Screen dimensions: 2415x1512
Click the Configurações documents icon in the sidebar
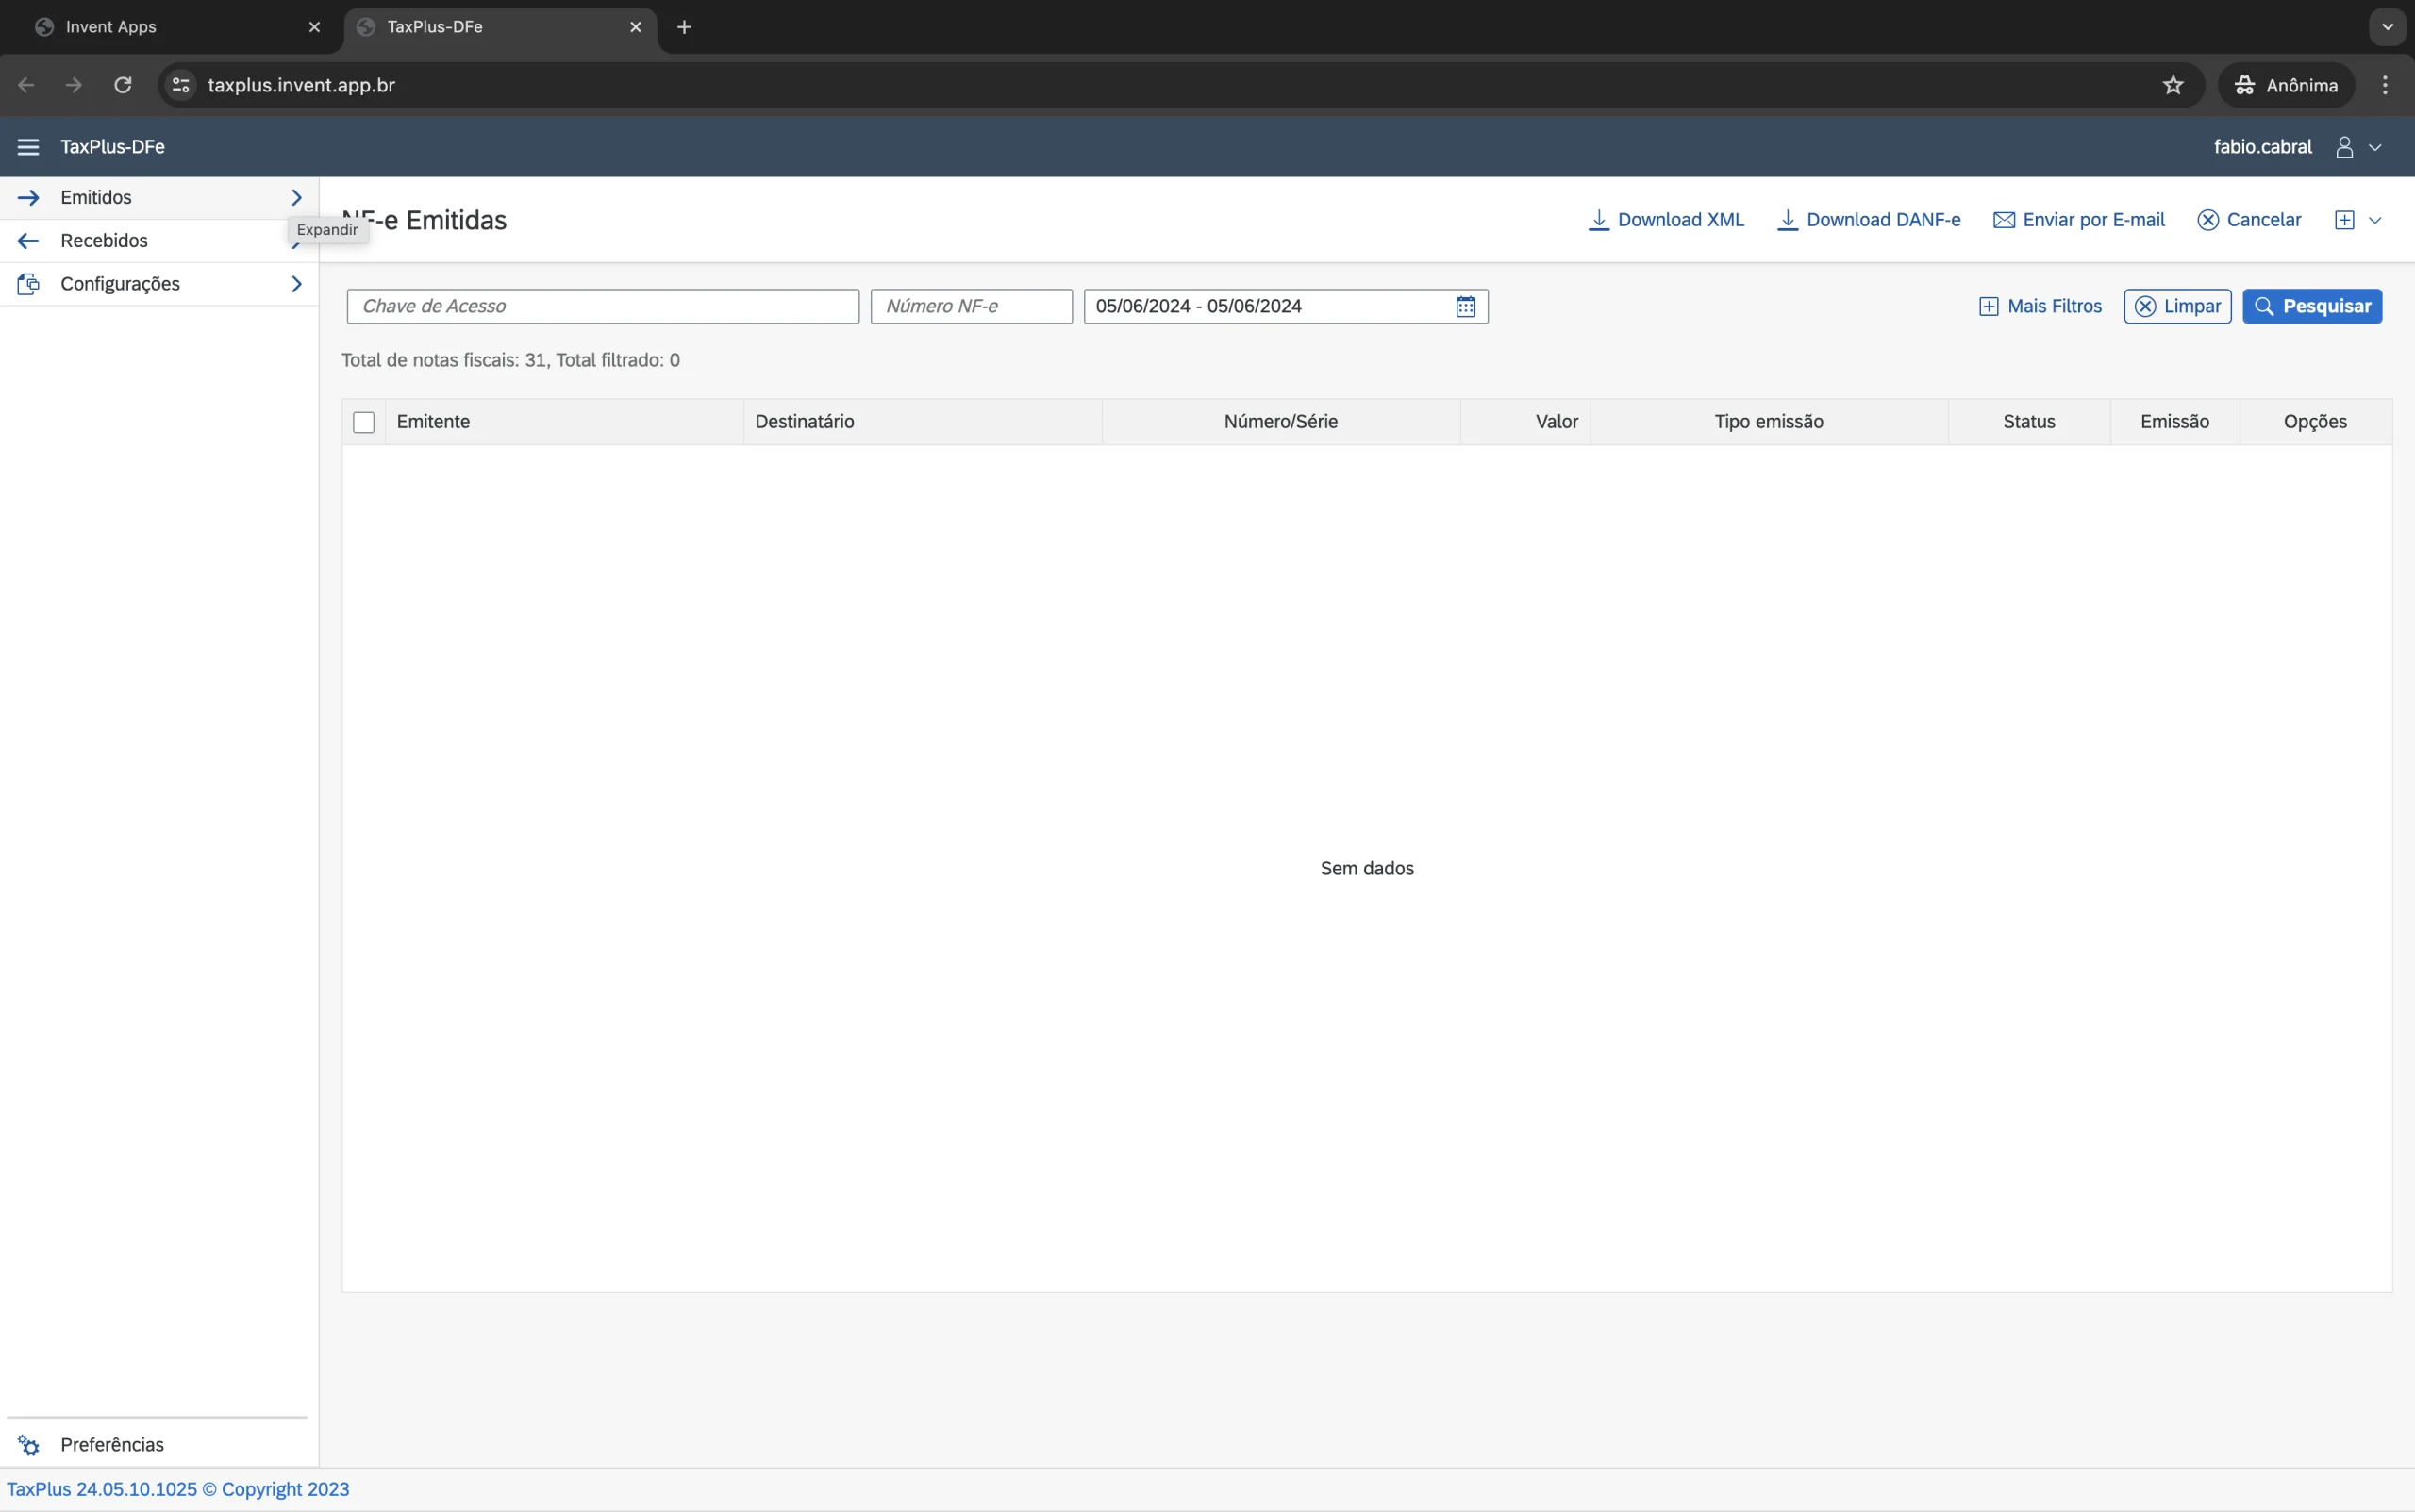pyautogui.click(x=29, y=283)
